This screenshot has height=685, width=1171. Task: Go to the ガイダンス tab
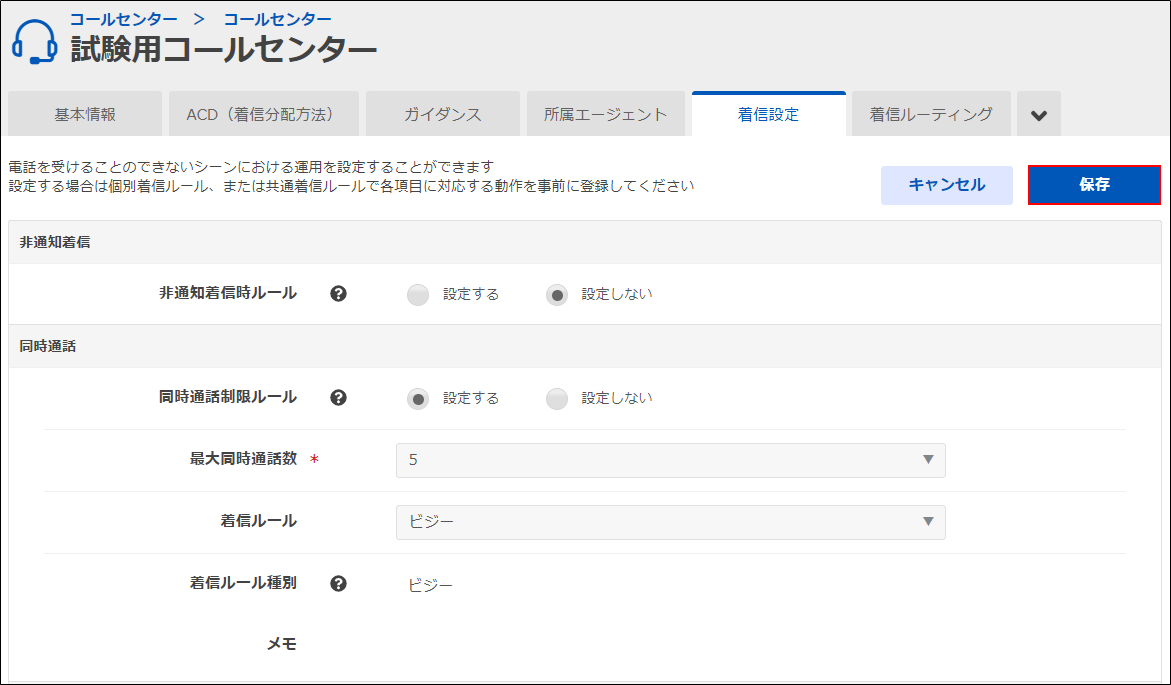pyautogui.click(x=443, y=115)
